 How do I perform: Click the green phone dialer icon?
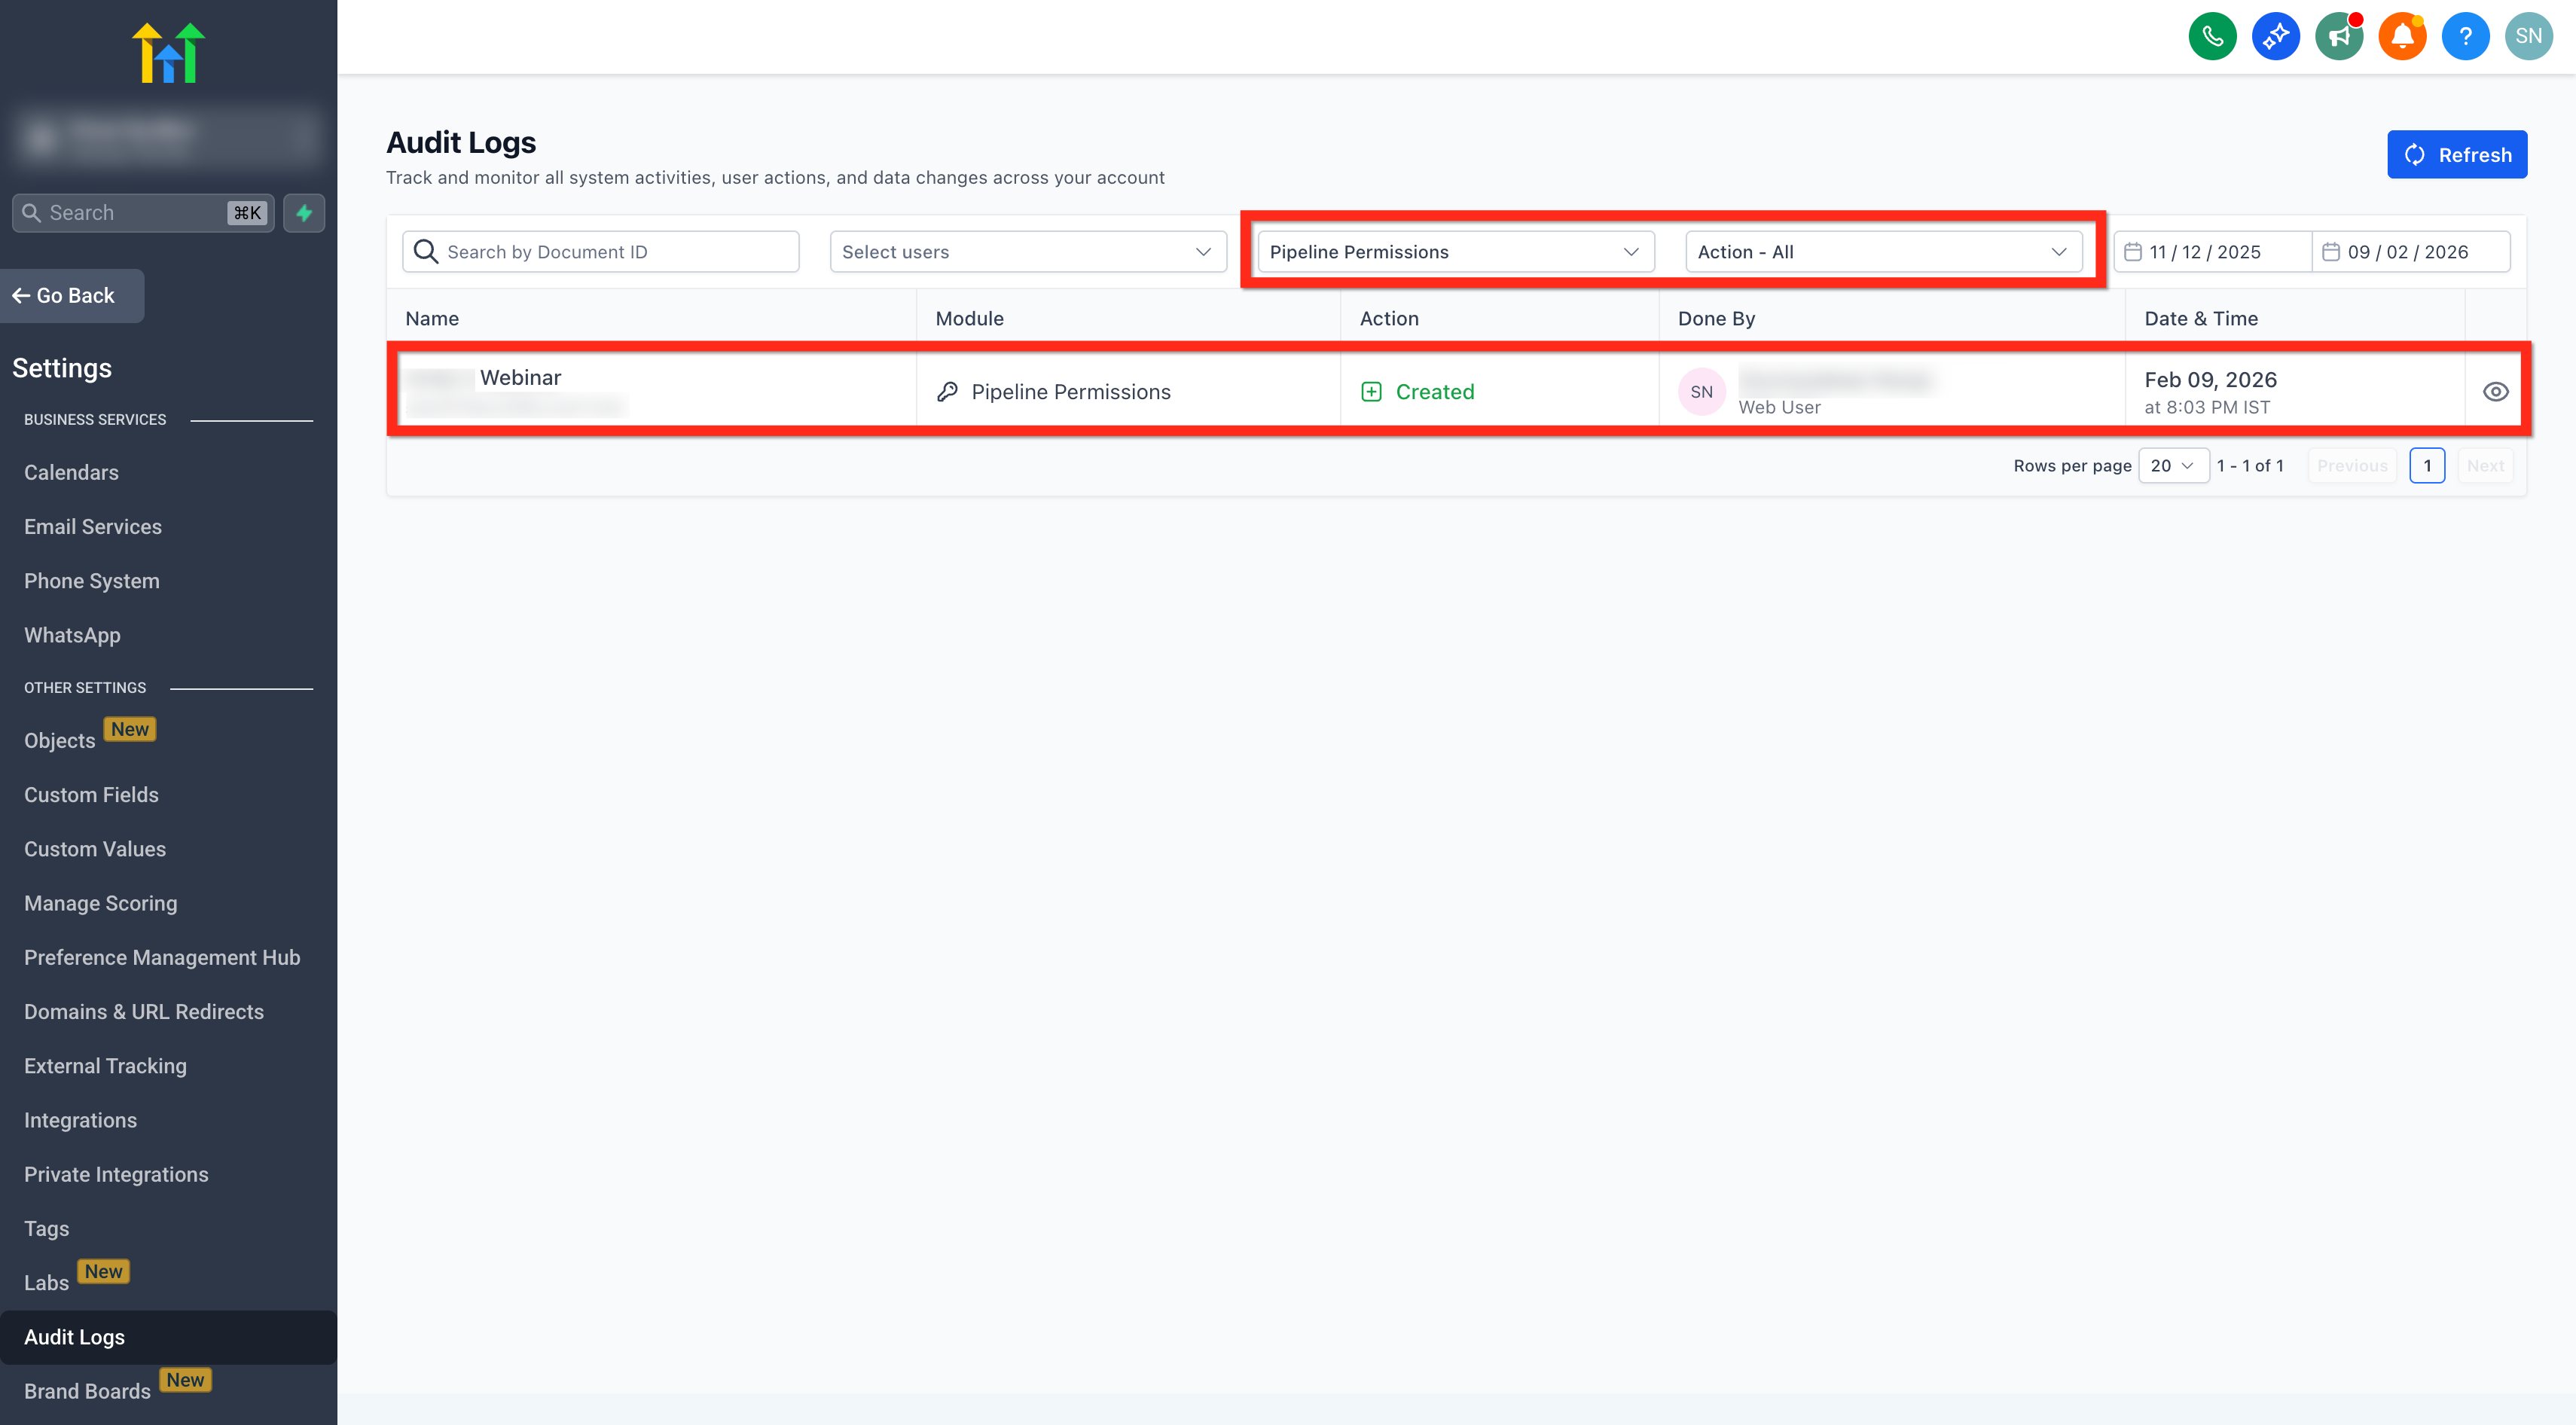point(2212,36)
